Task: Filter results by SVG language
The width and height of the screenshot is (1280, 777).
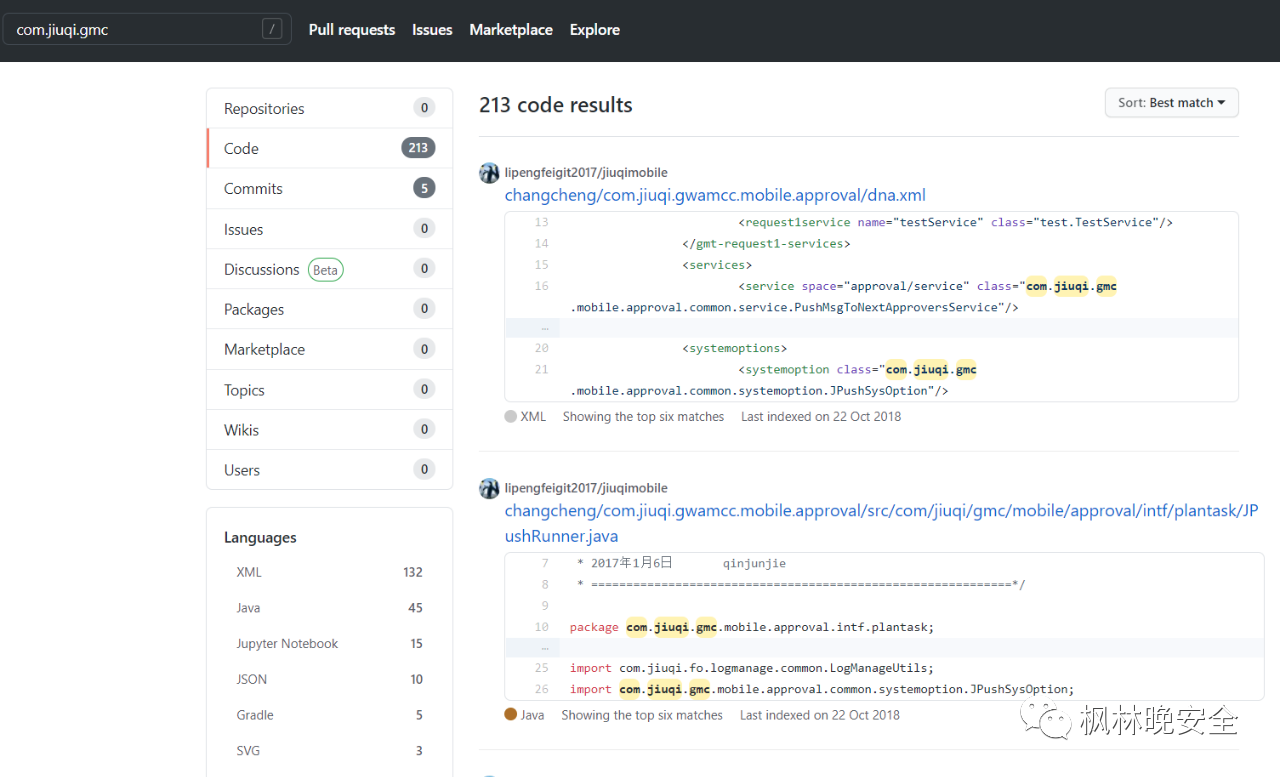Action: (x=329, y=751)
